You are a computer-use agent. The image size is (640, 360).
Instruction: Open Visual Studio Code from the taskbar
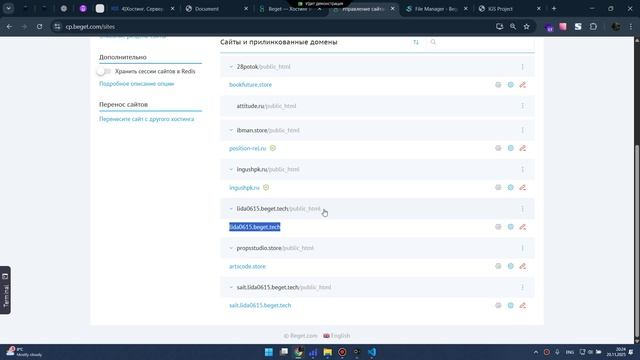371,352
